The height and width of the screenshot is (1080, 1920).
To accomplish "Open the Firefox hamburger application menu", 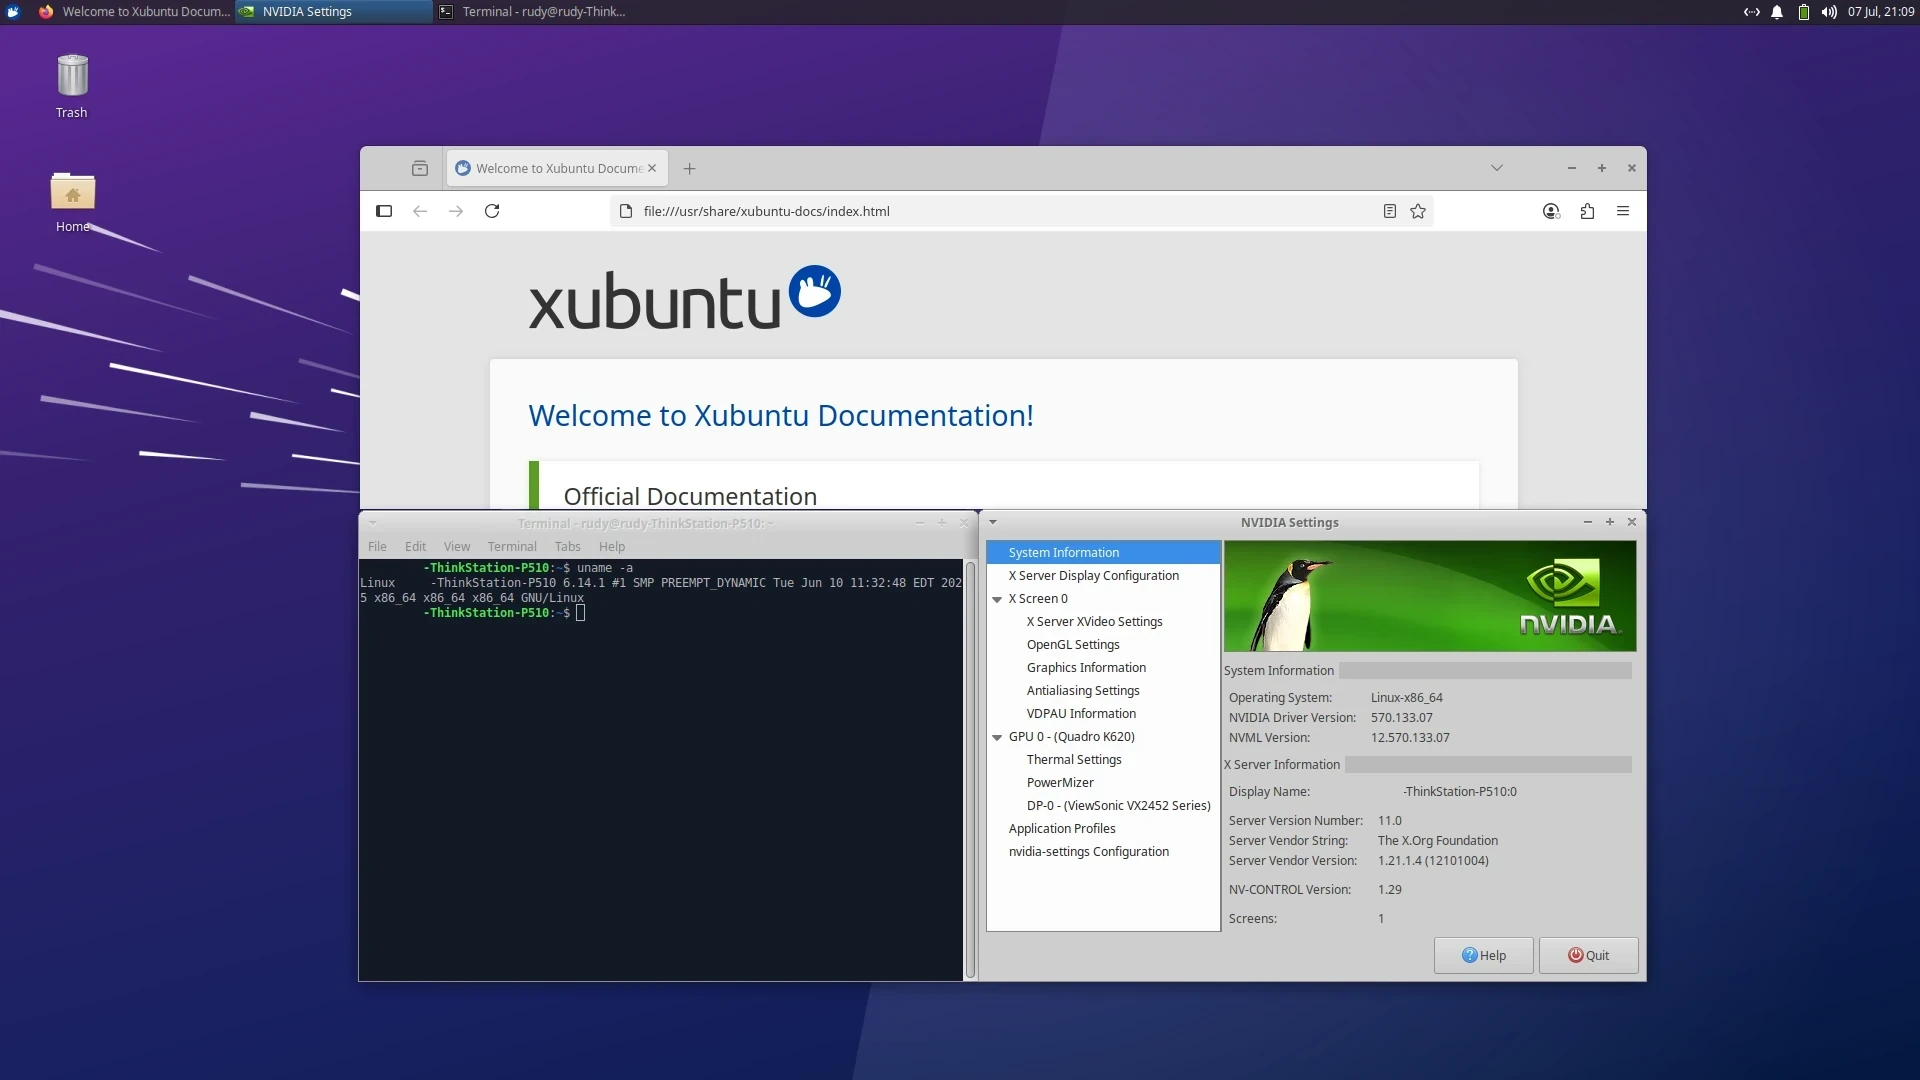I will point(1623,211).
